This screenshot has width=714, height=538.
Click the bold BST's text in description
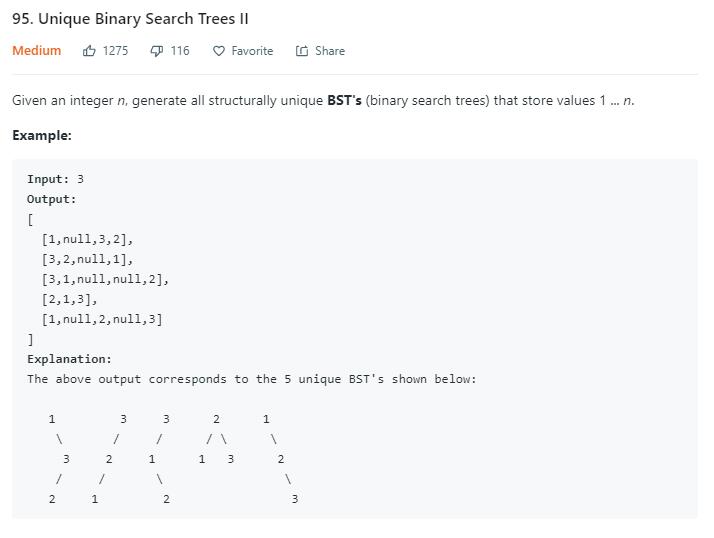point(344,101)
